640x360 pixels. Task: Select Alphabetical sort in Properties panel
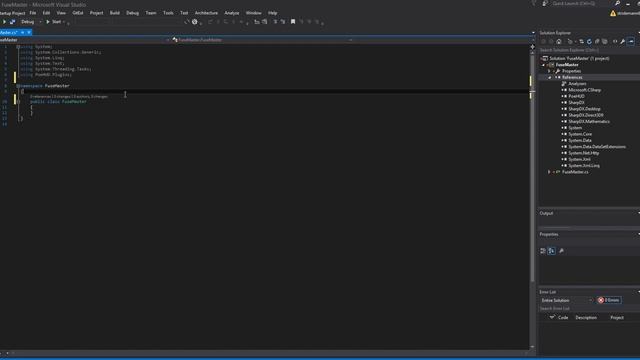tap(551, 251)
